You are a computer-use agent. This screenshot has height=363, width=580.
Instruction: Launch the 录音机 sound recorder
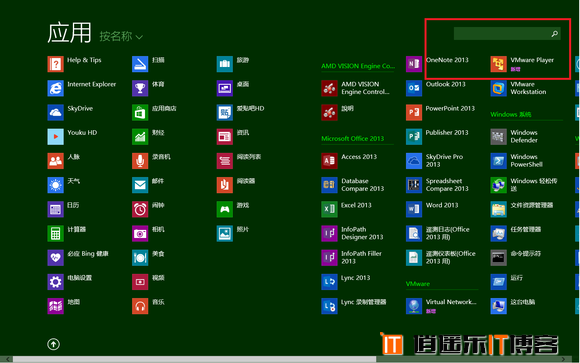tap(151, 161)
